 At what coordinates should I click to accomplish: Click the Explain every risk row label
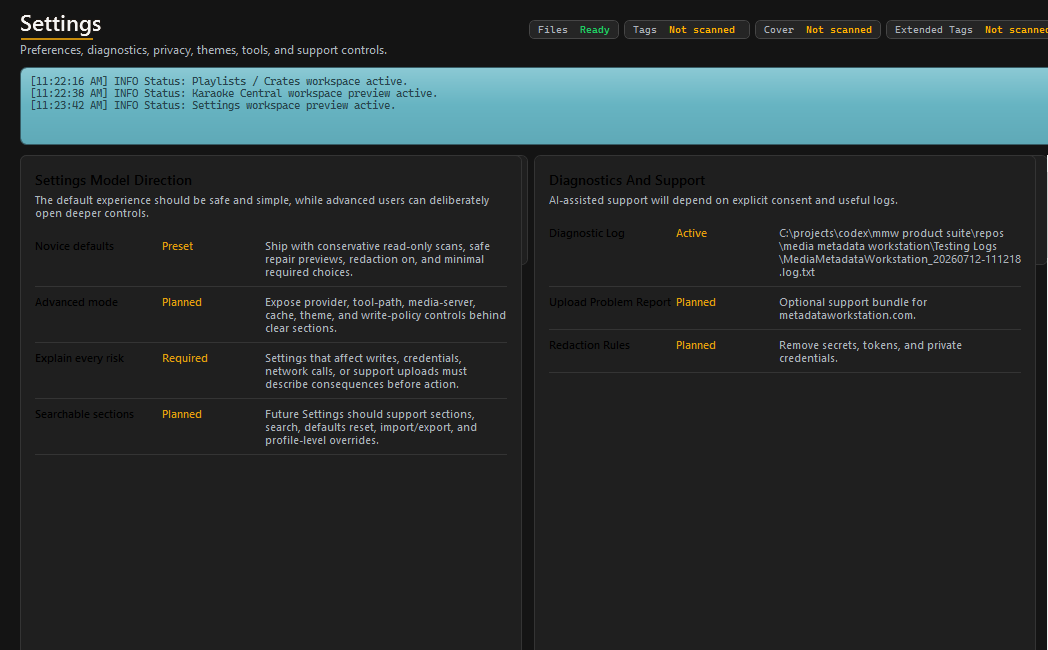pyautogui.click(x=80, y=359)
